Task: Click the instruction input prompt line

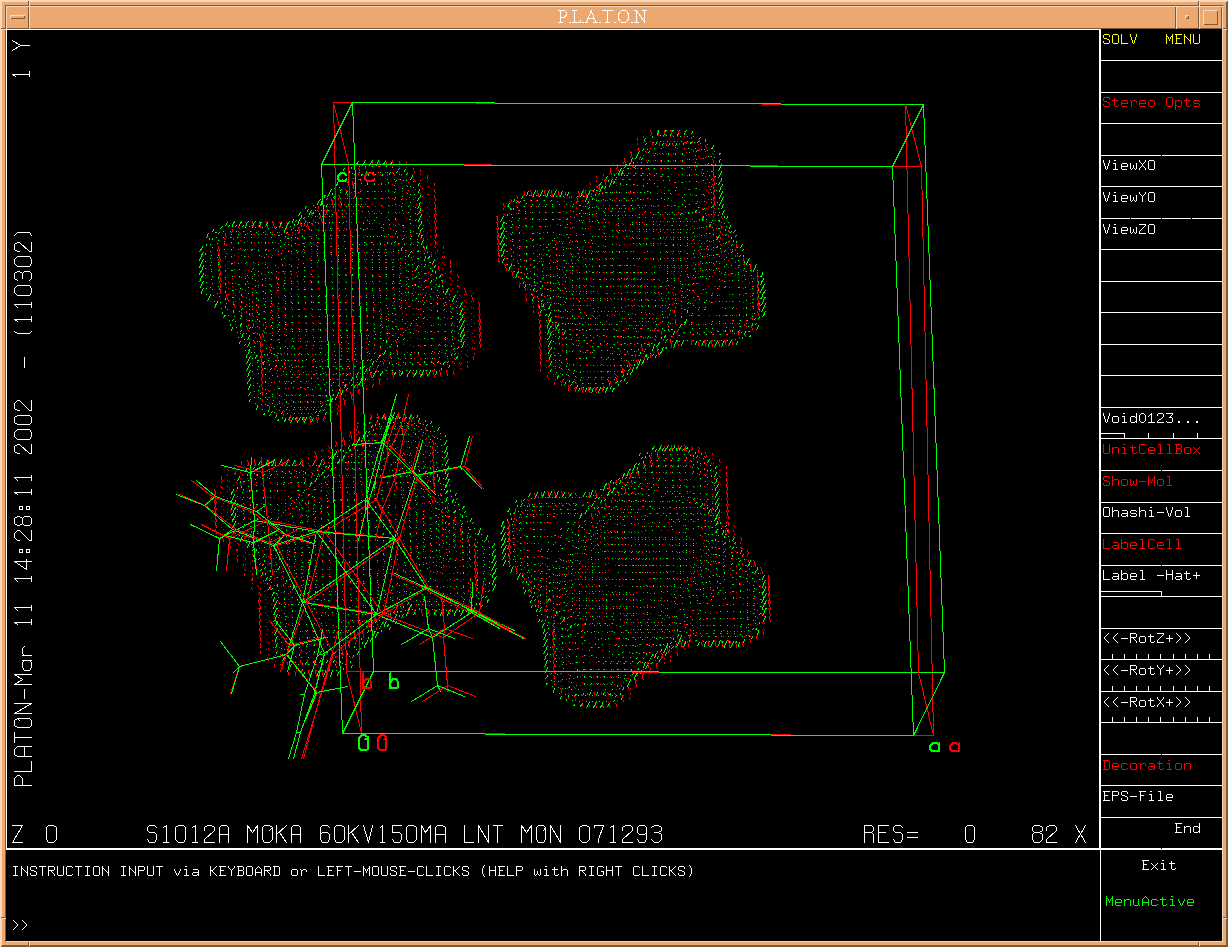Action: pos(550,924)
